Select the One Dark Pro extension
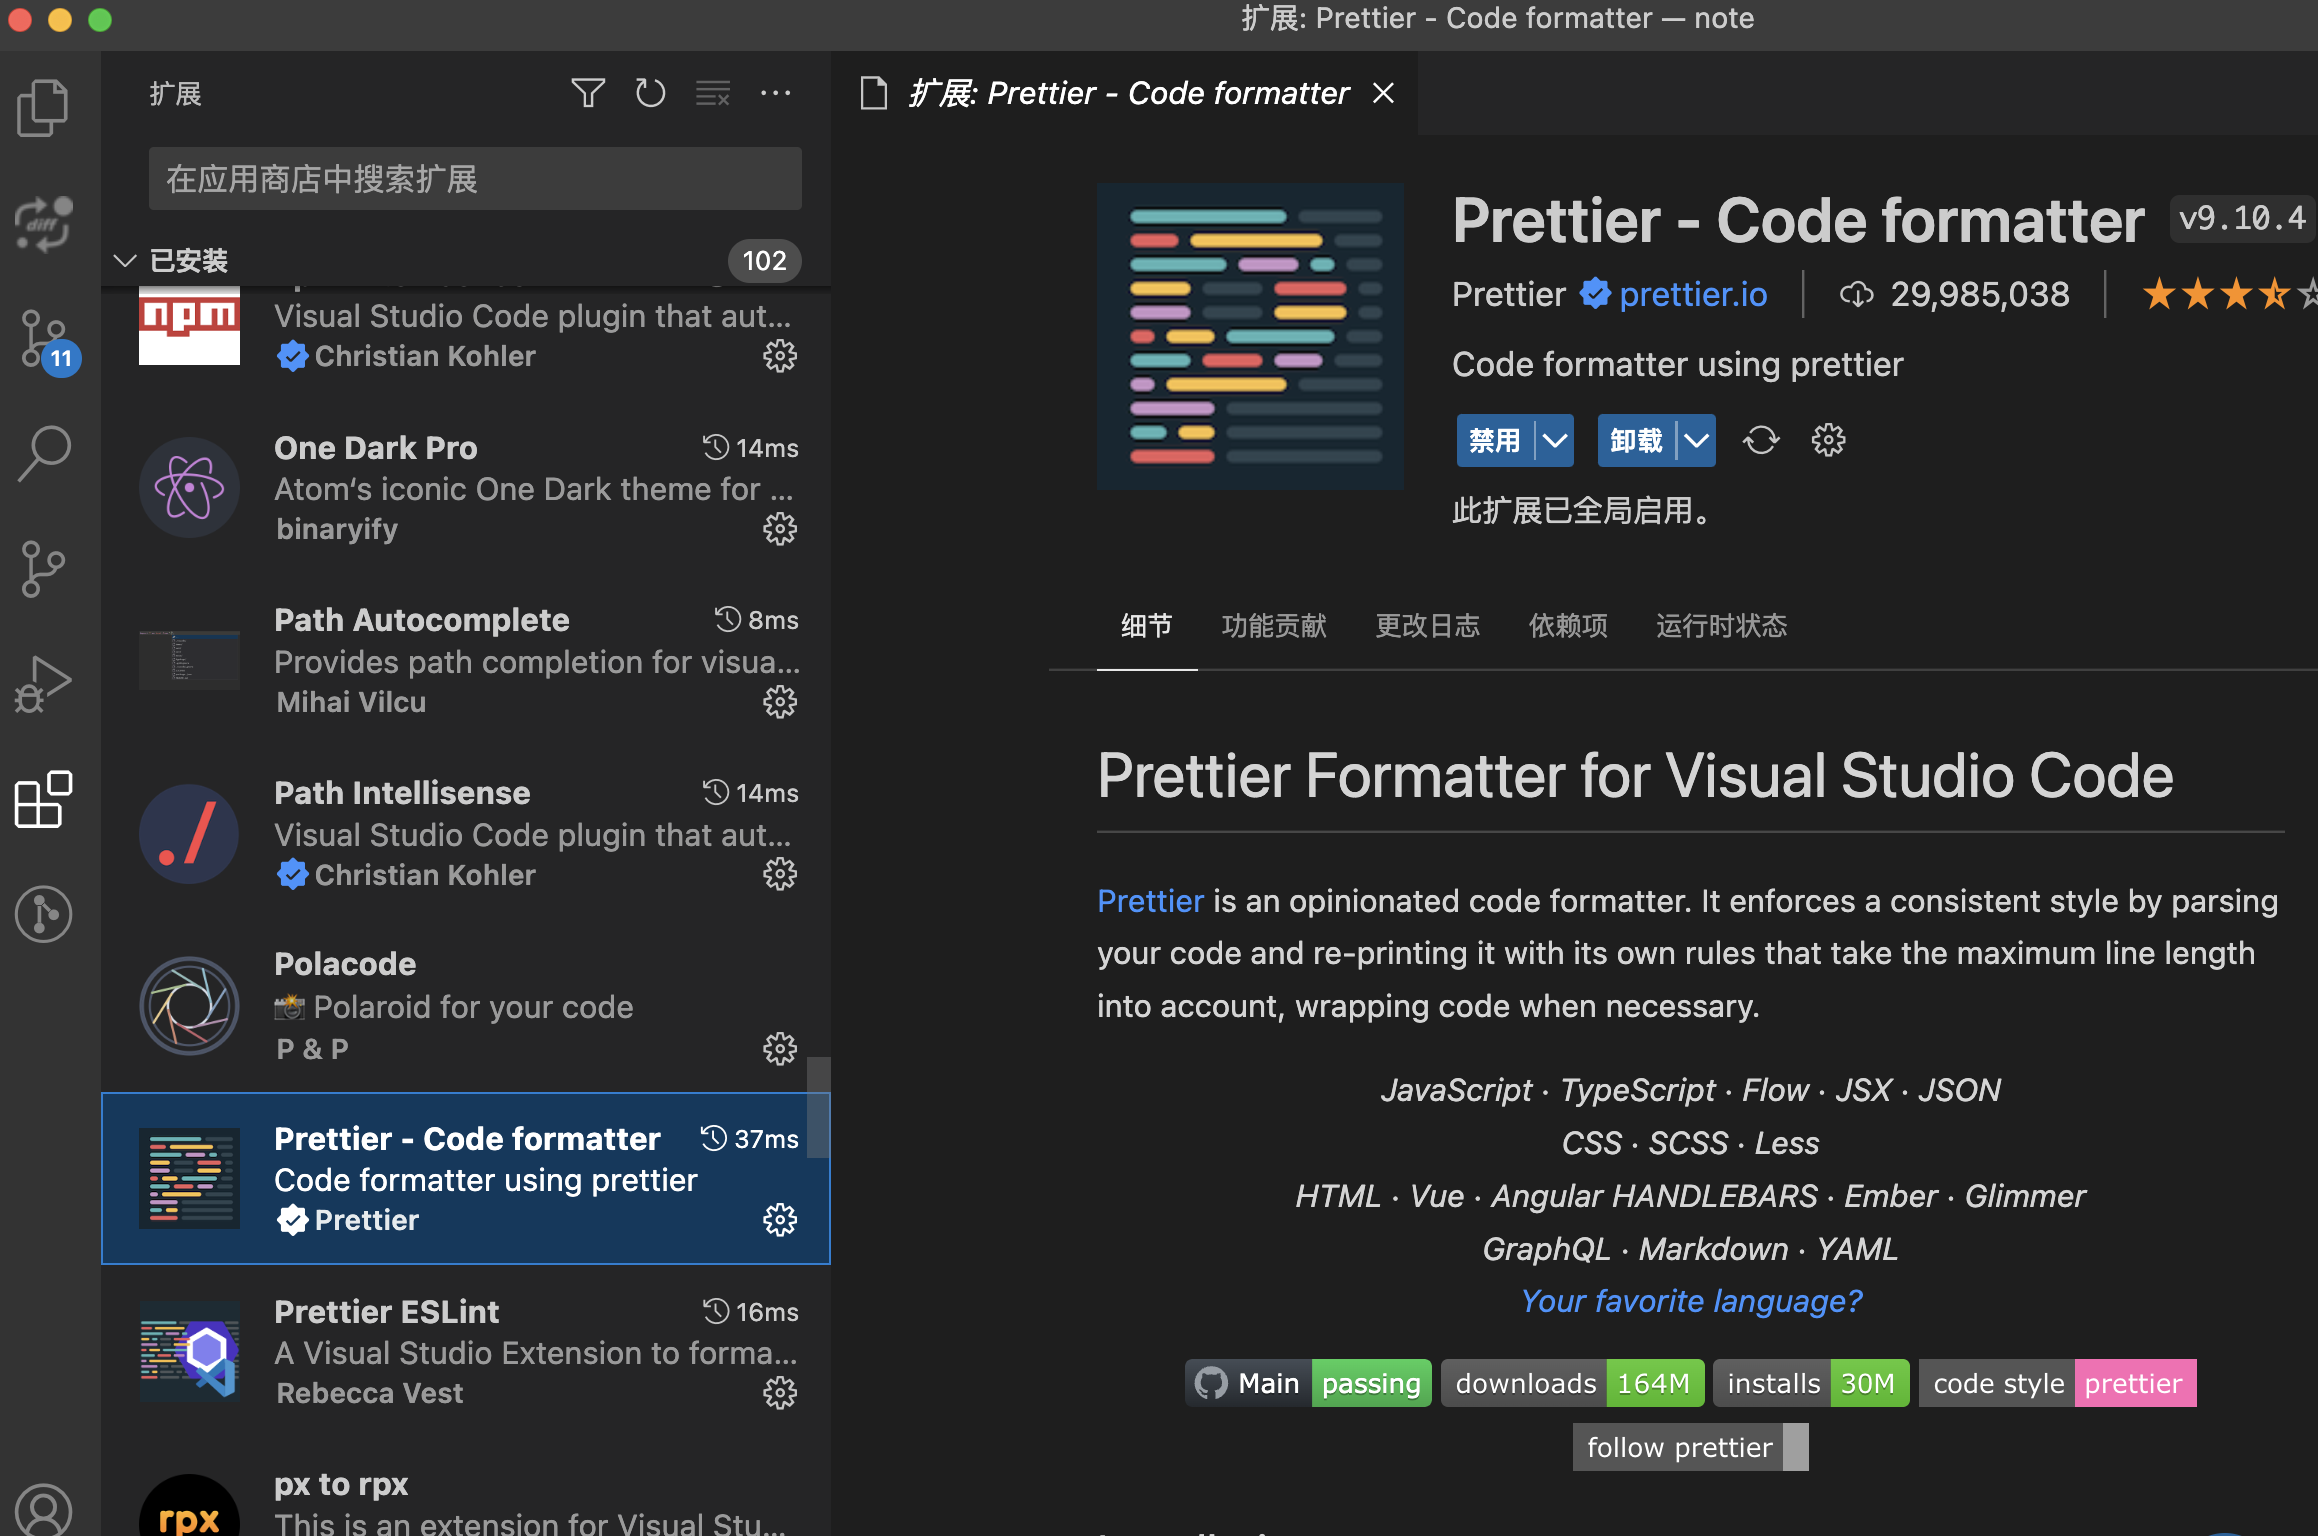The width and height of the screenshot is (2318, 1536). pyautogui.click(x=466, y=488)
